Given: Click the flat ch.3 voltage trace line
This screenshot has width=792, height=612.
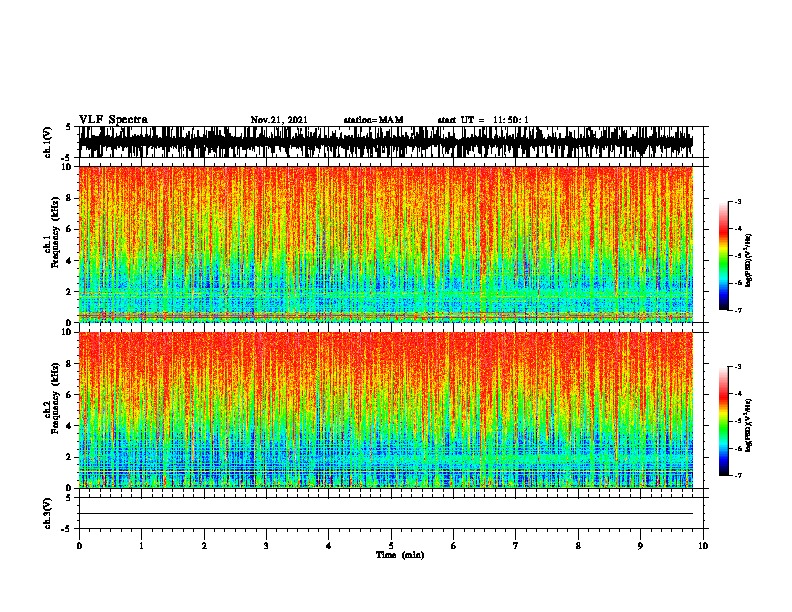Looking at the screenshot, I should (x=386, y=514).
